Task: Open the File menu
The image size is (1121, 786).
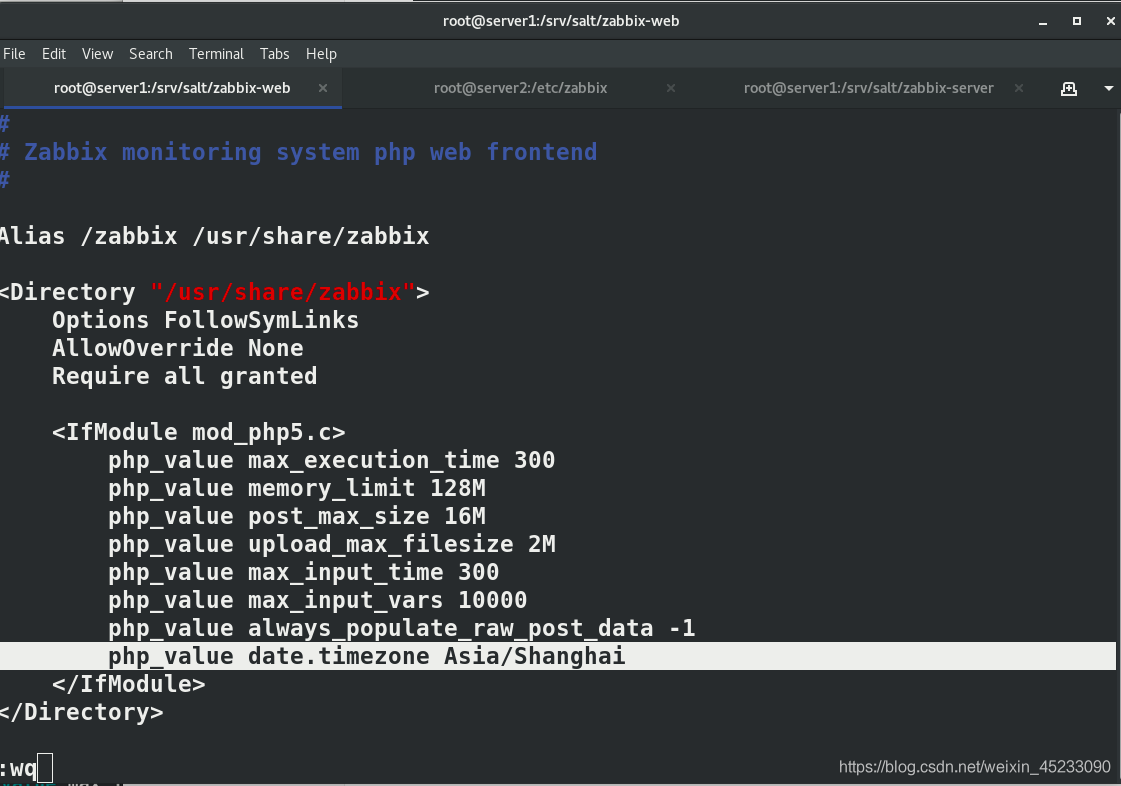Action: click(14, 54)
